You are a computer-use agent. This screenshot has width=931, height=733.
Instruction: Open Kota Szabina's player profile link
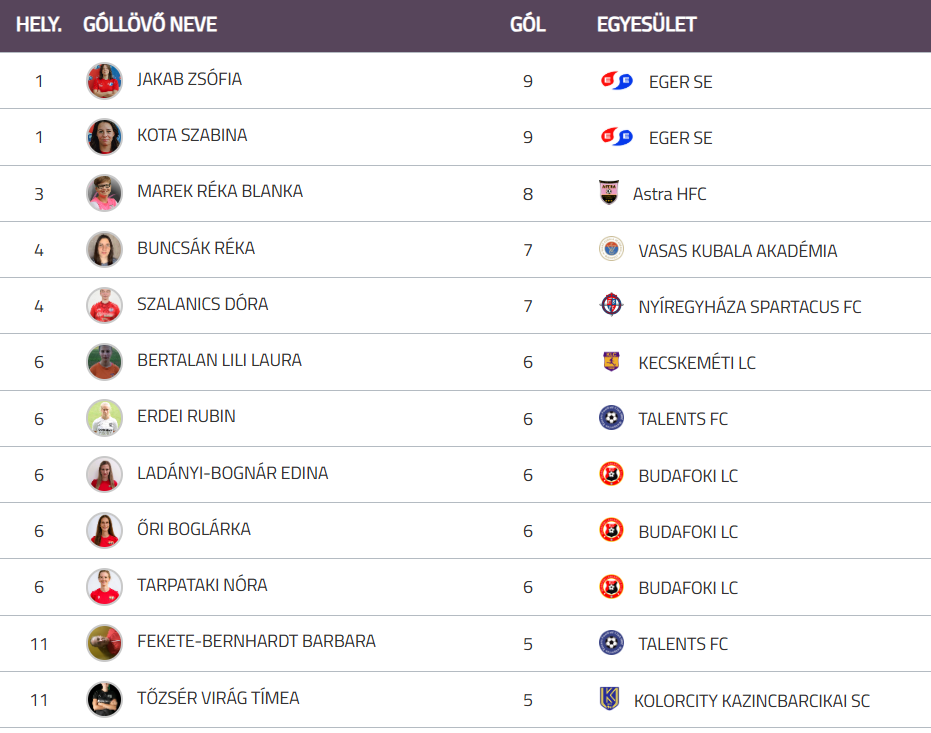[x=192, y=135]
